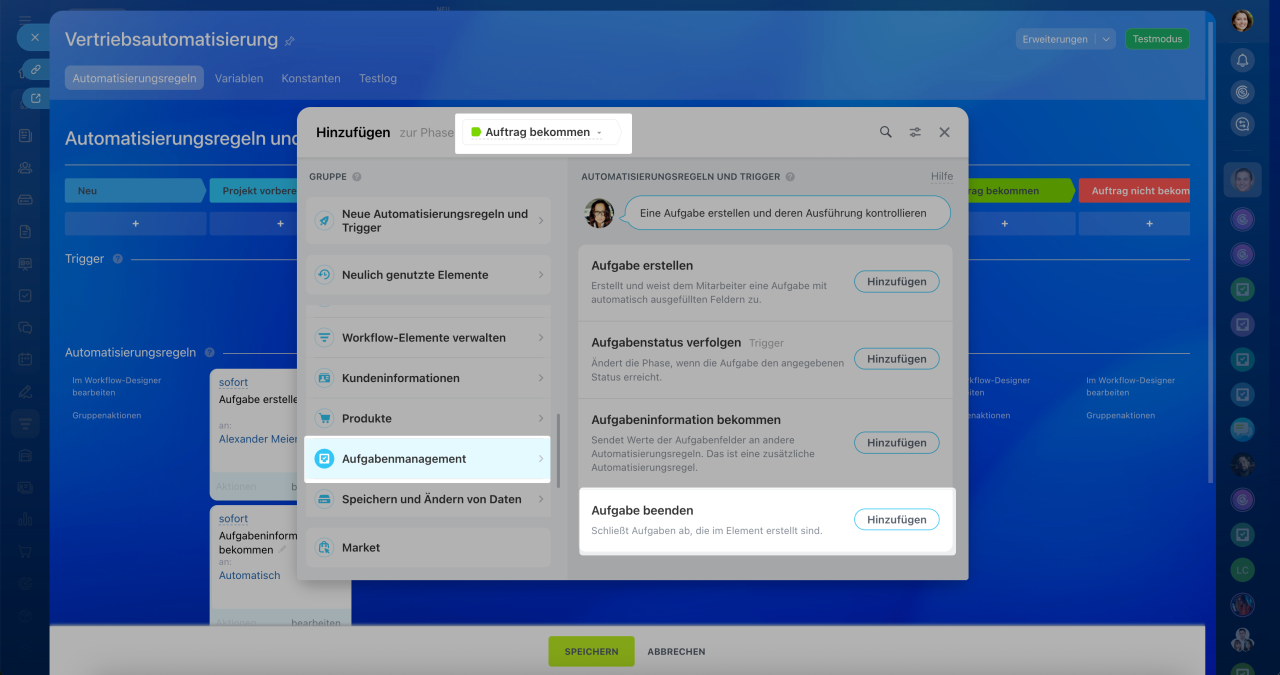
Task: Click Gruppenaktionen under the Neu stage
Action: tap(107, 415)
